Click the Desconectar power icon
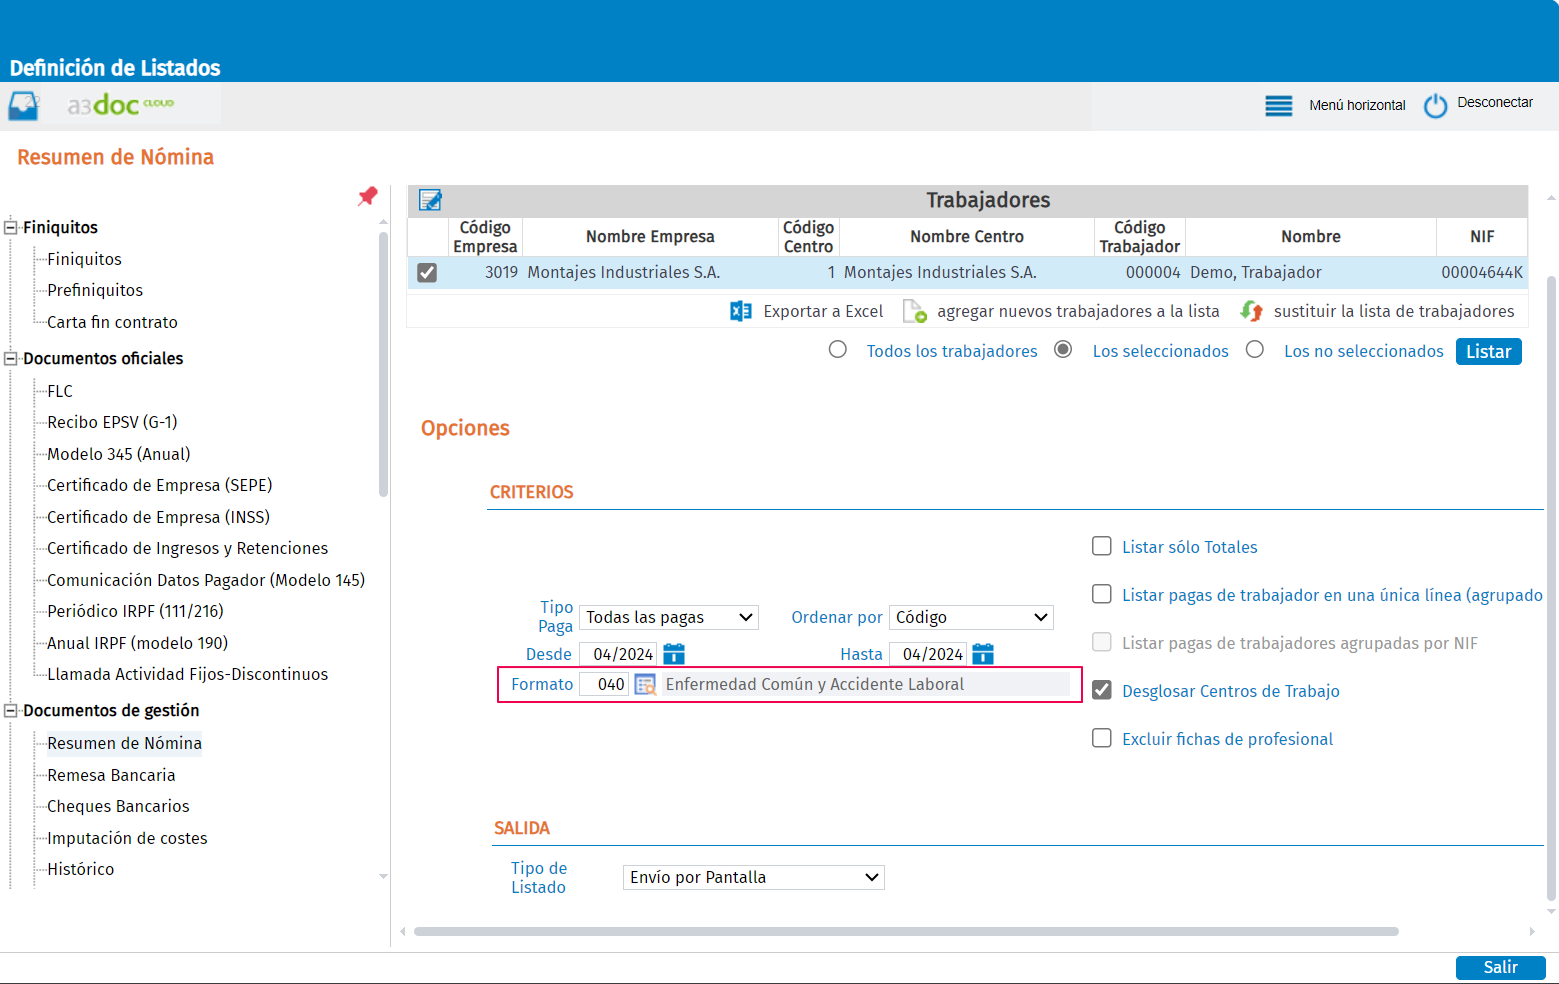Viewport: 1559px width, 984px height. coord(1435,105)
